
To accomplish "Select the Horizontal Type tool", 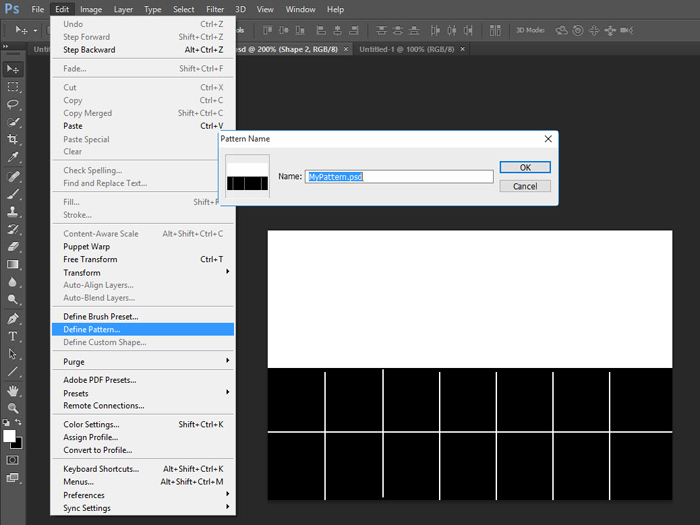I will pos(13,336).
